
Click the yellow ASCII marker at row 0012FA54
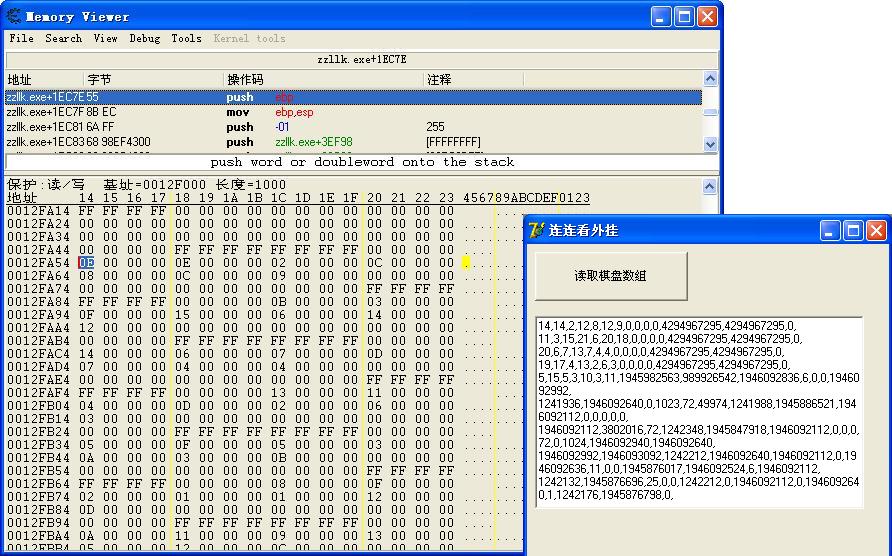[466, 262]
